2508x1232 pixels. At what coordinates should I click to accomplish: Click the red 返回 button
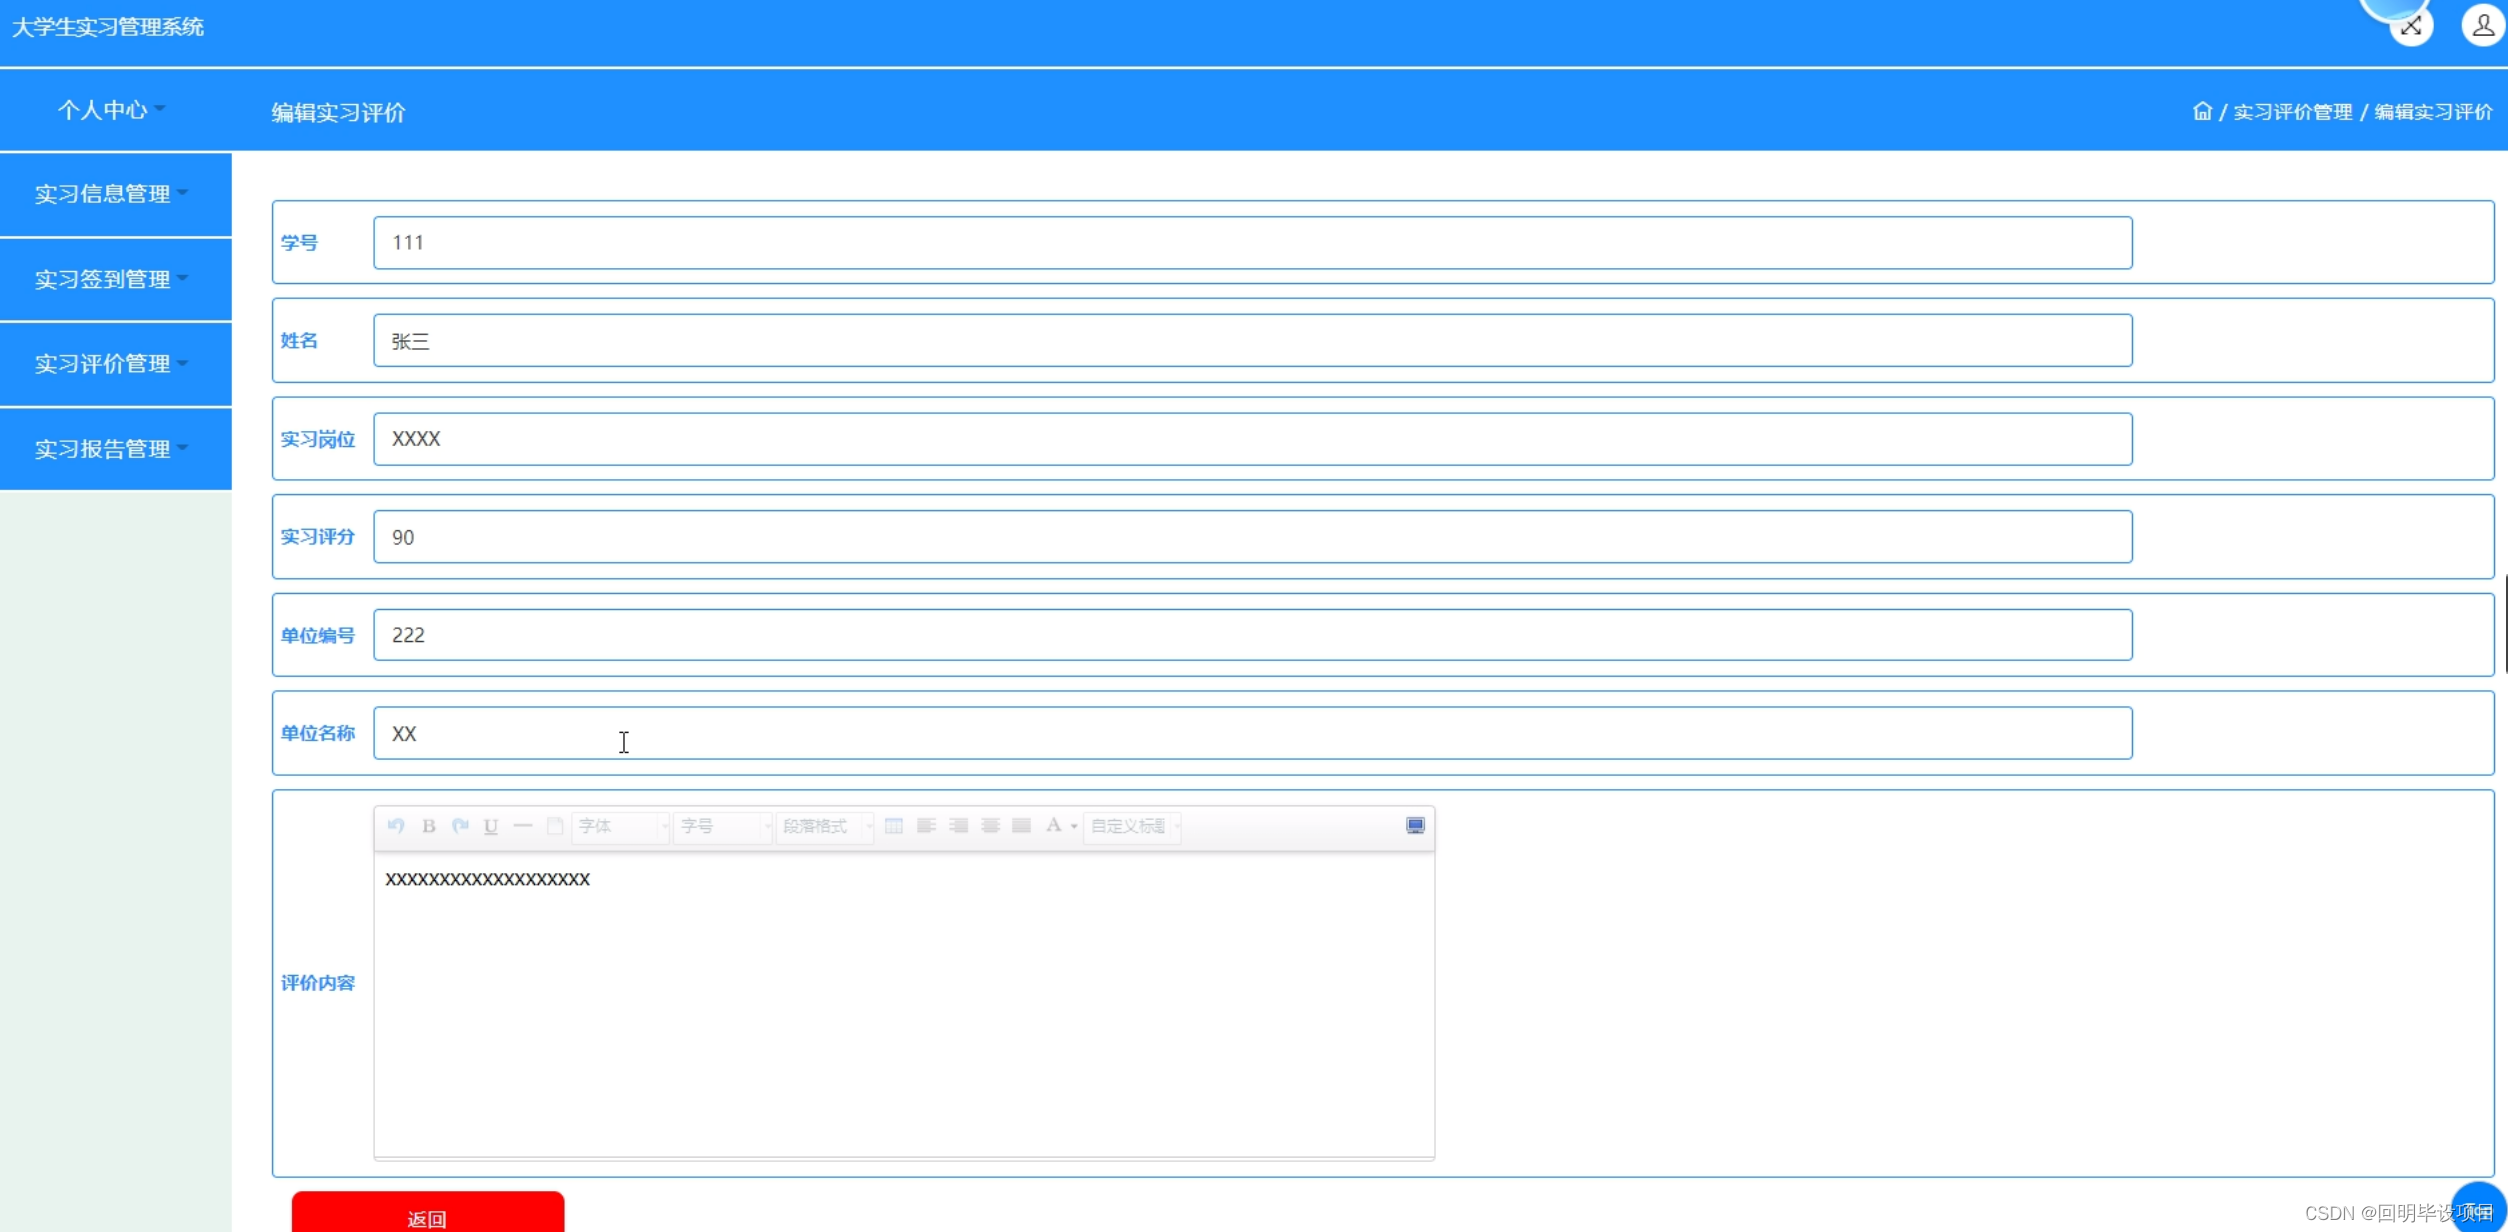coord(427,1216)
